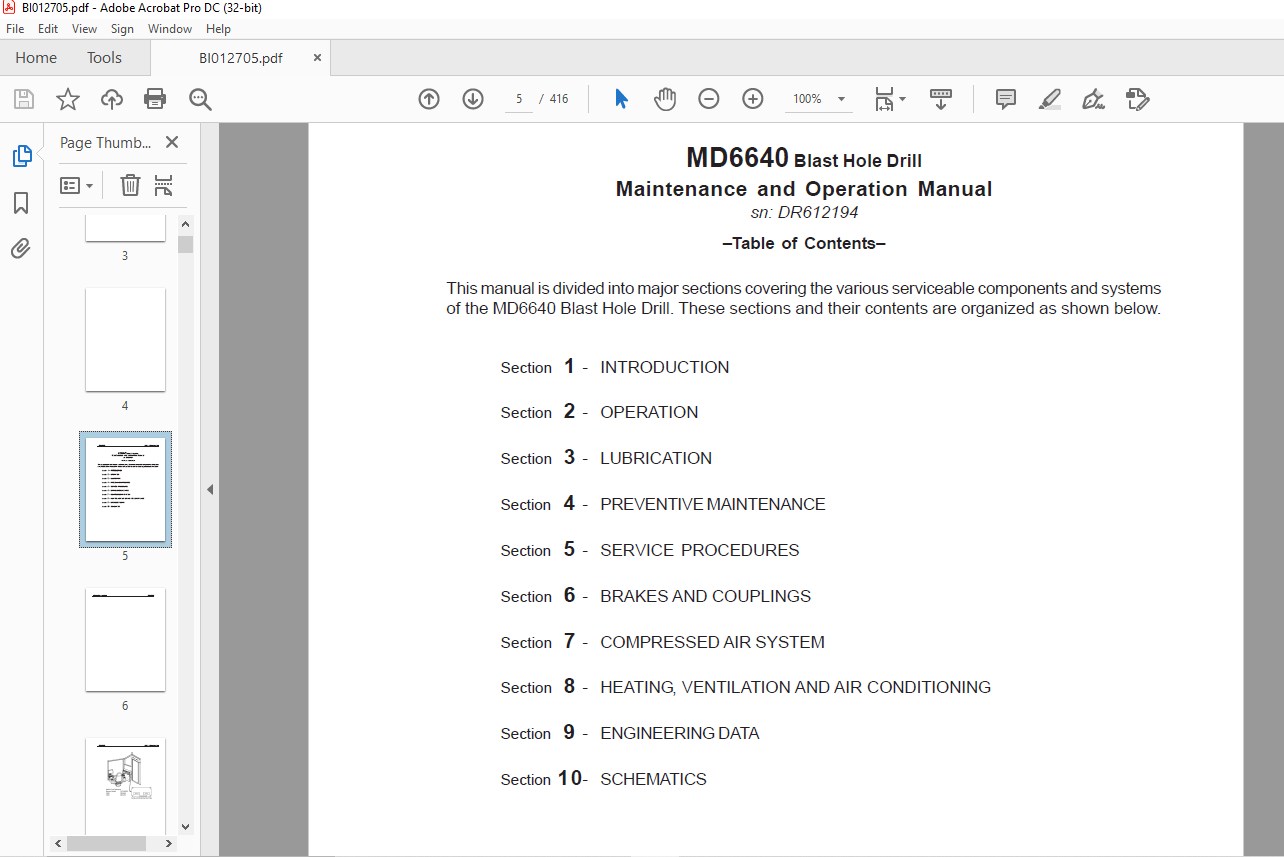Select page 6 thumbnail
1284x857 pixels.
pyautogui.click(x=125, y=640)
